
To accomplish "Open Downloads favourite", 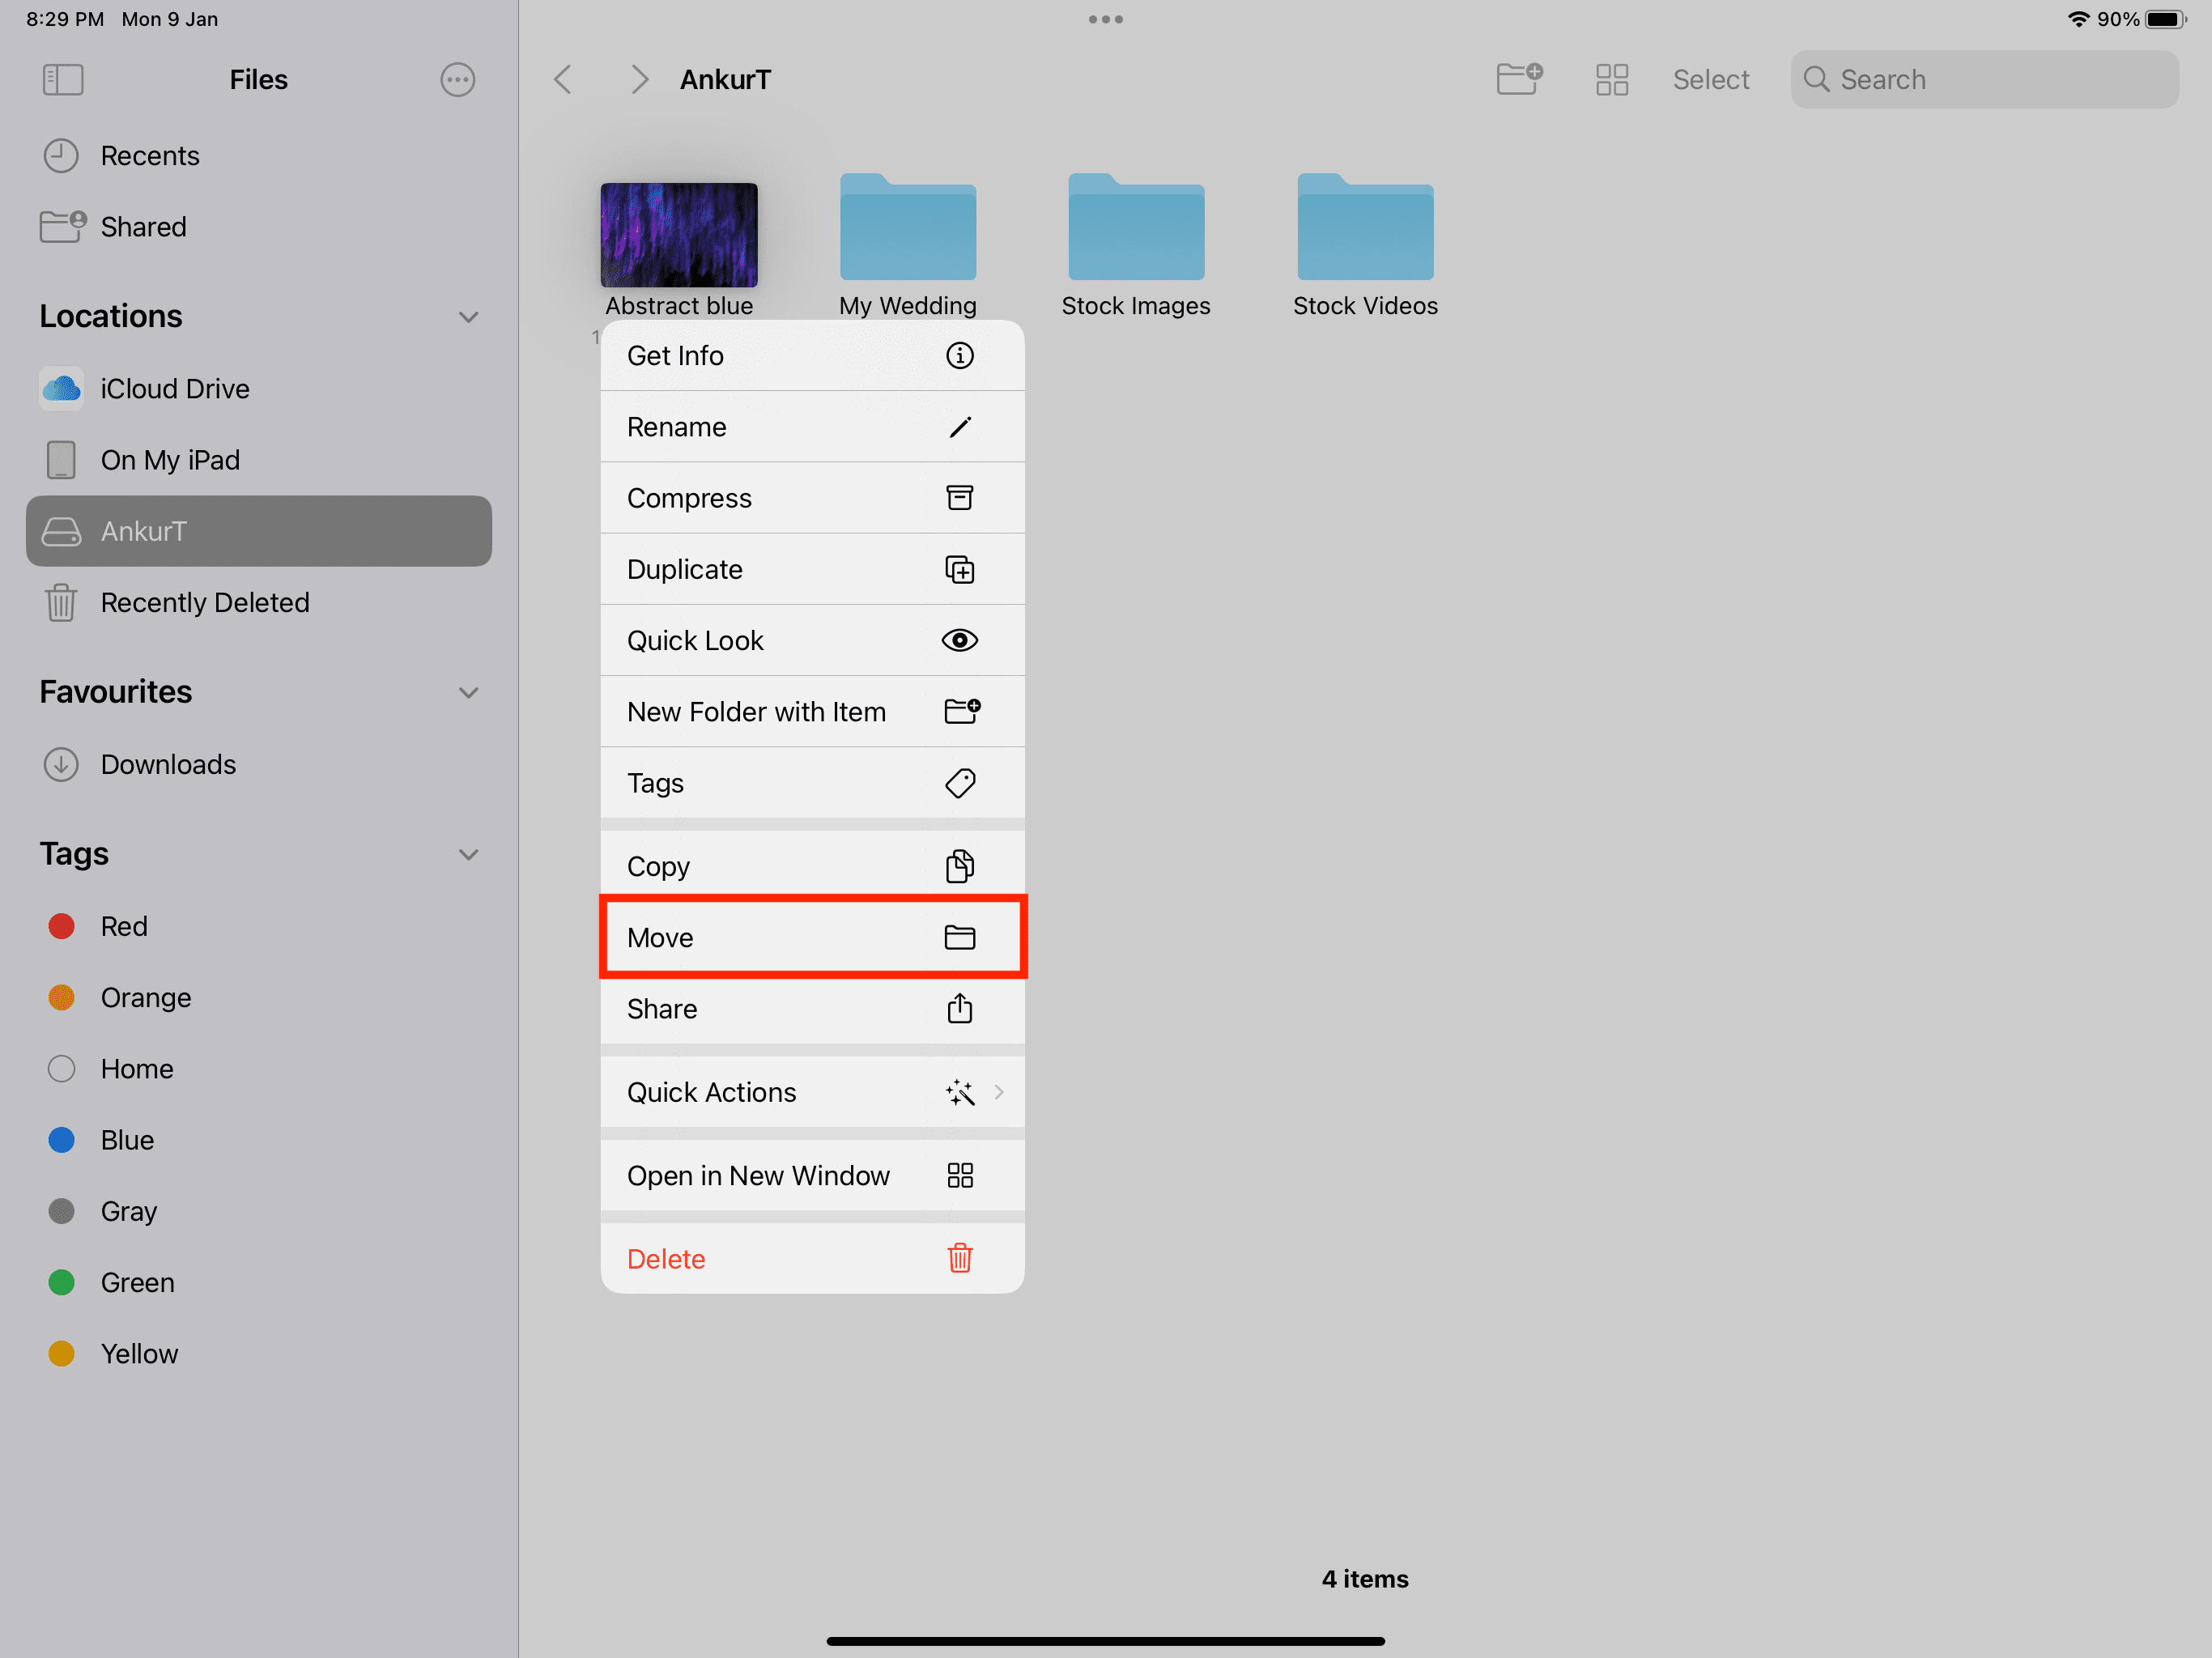I will coord(259,765).
